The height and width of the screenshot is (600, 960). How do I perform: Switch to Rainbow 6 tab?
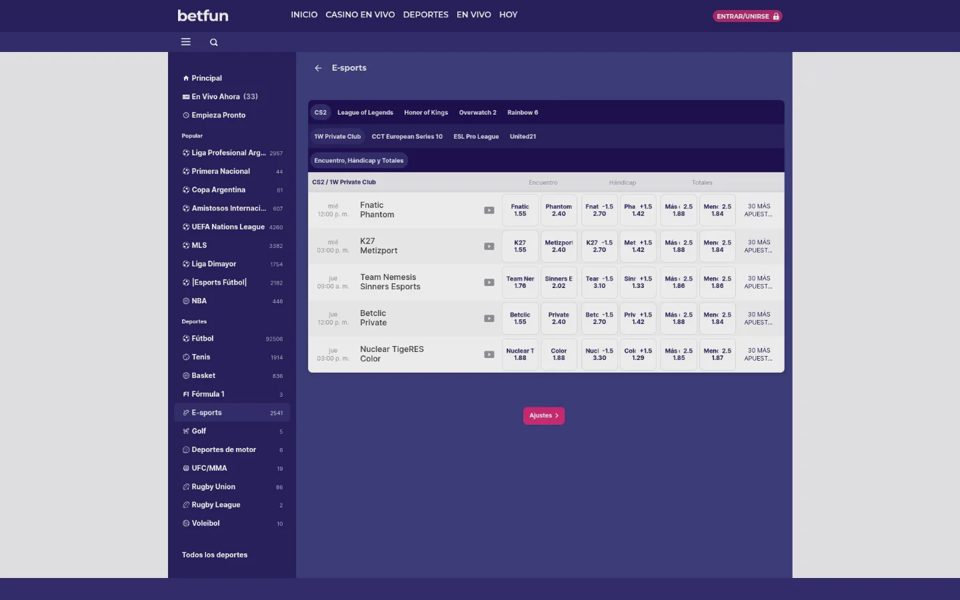[523, 113]
